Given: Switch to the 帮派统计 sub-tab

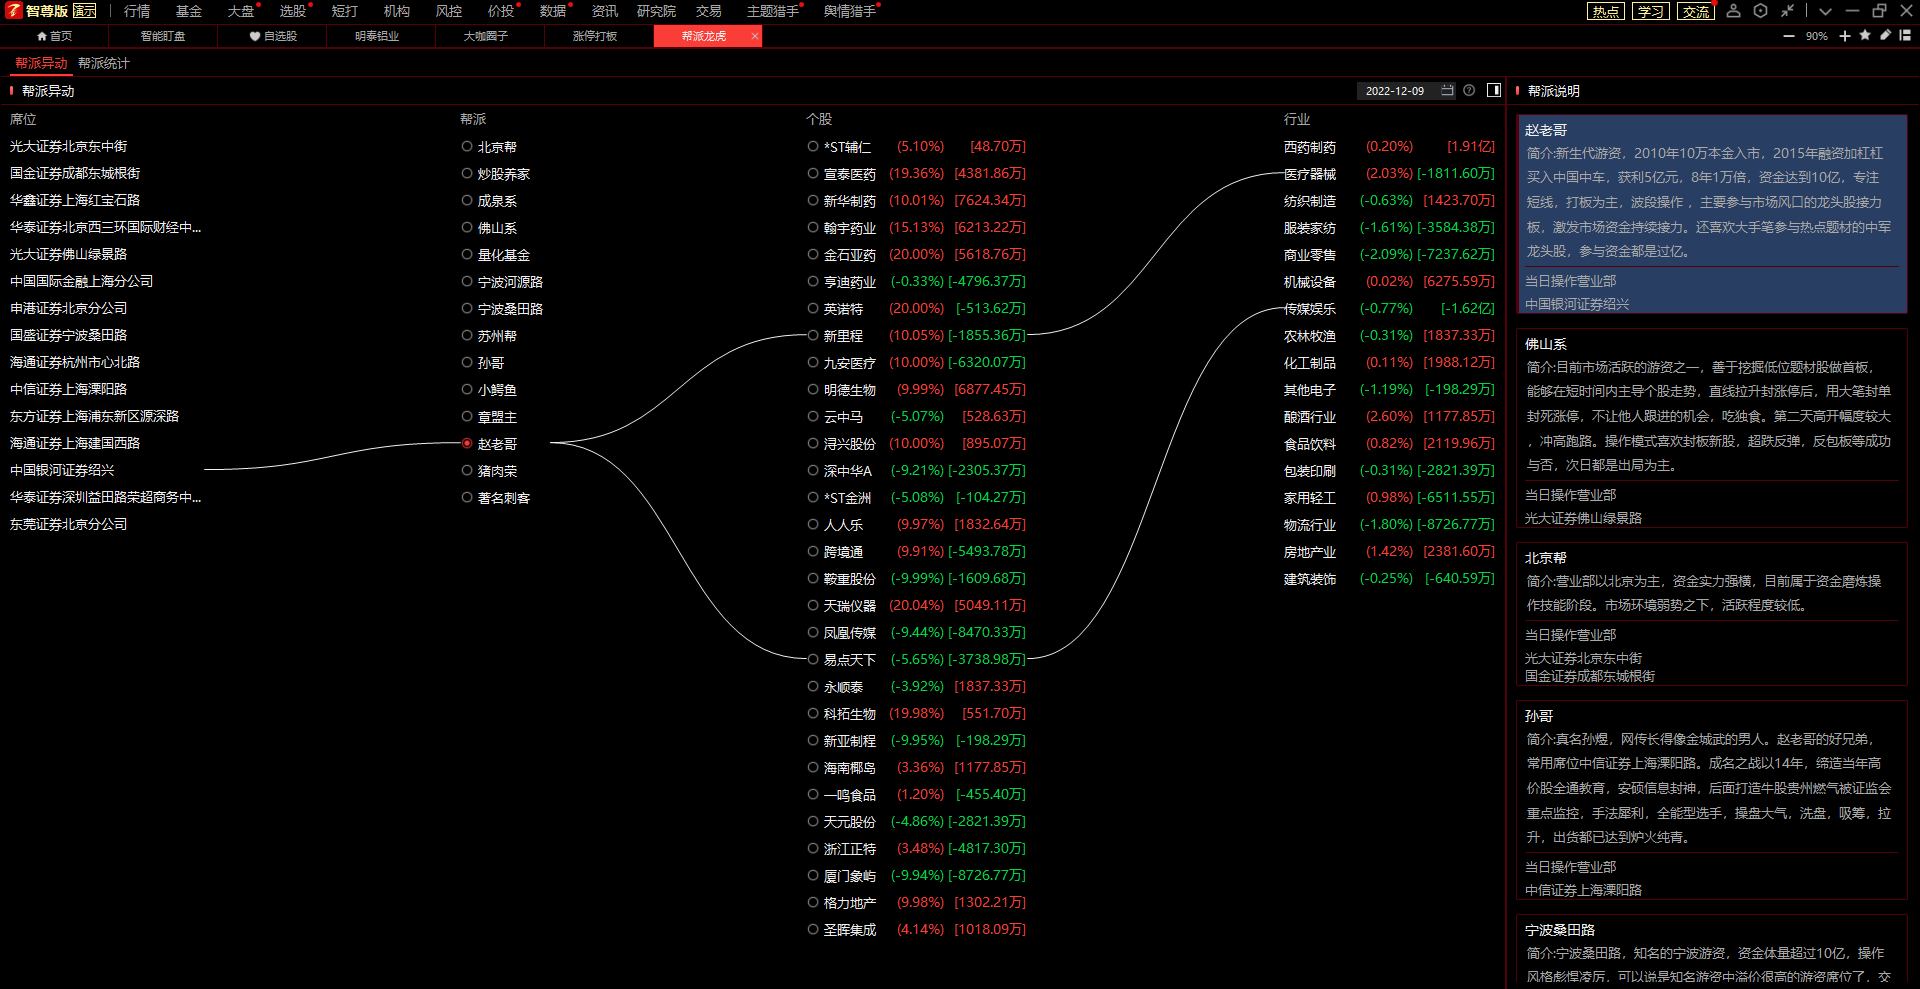Looking at the screenshot, I should (x=104, y=63).
